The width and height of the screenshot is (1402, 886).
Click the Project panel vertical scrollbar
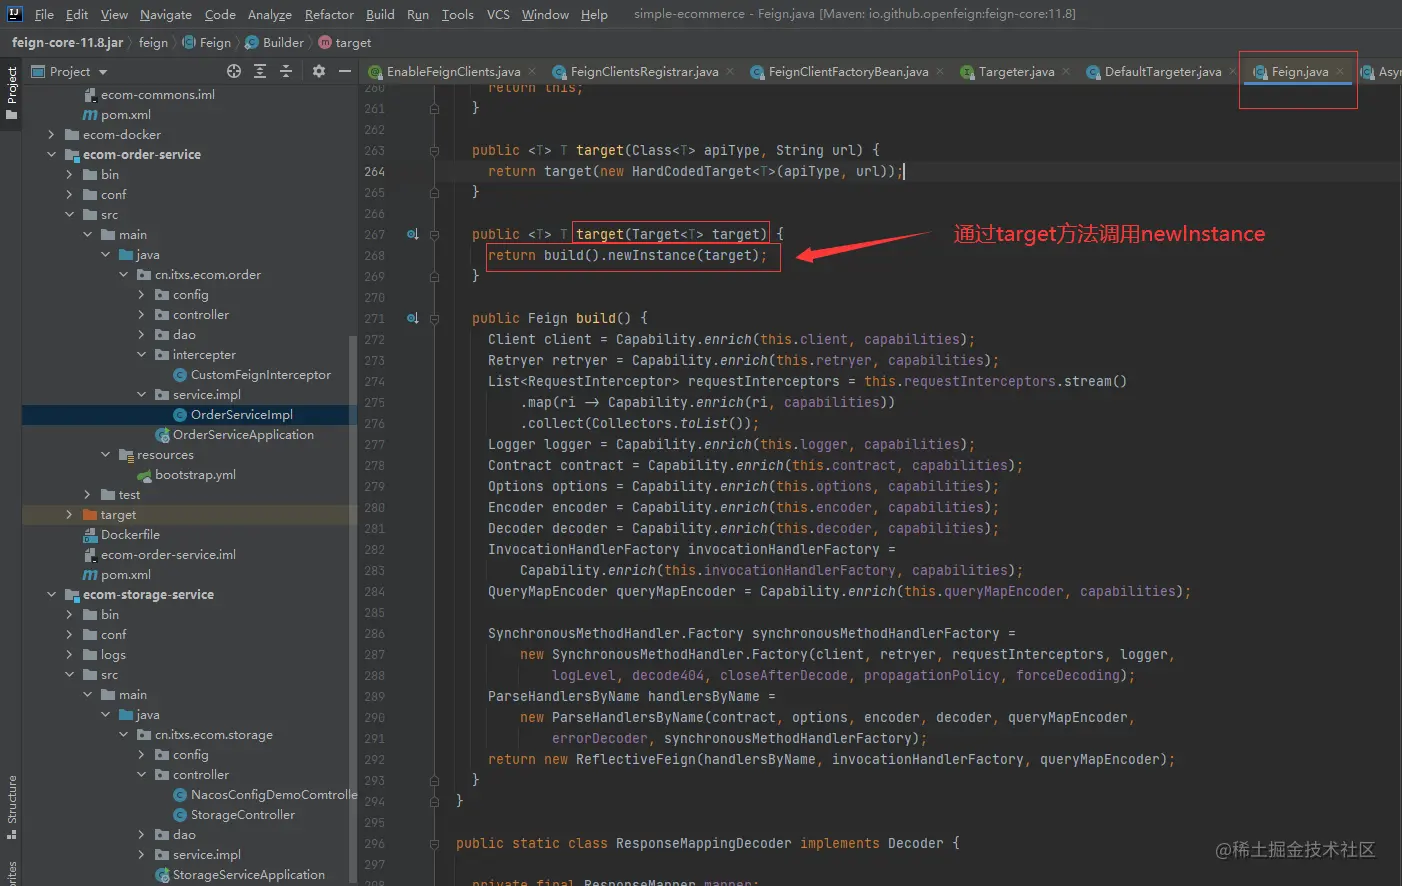coord(352,610)
